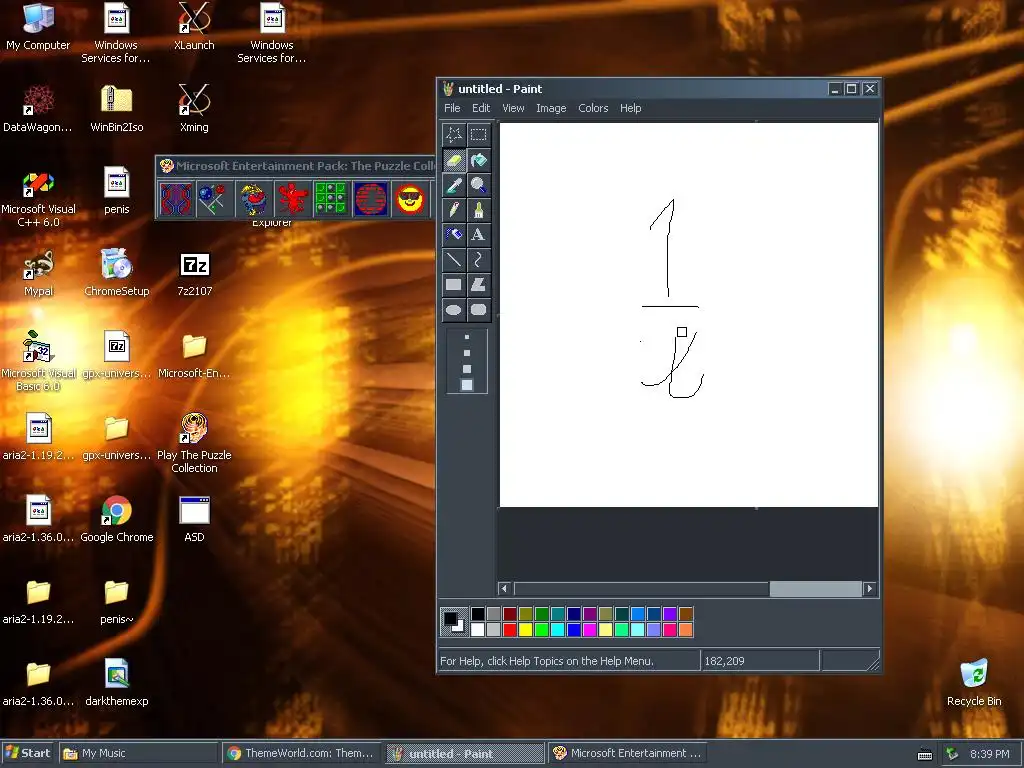This screenshot has width=1024, height=768.
Task: Select the rectangular Select tool in Paint
Action: coord(479,135)
